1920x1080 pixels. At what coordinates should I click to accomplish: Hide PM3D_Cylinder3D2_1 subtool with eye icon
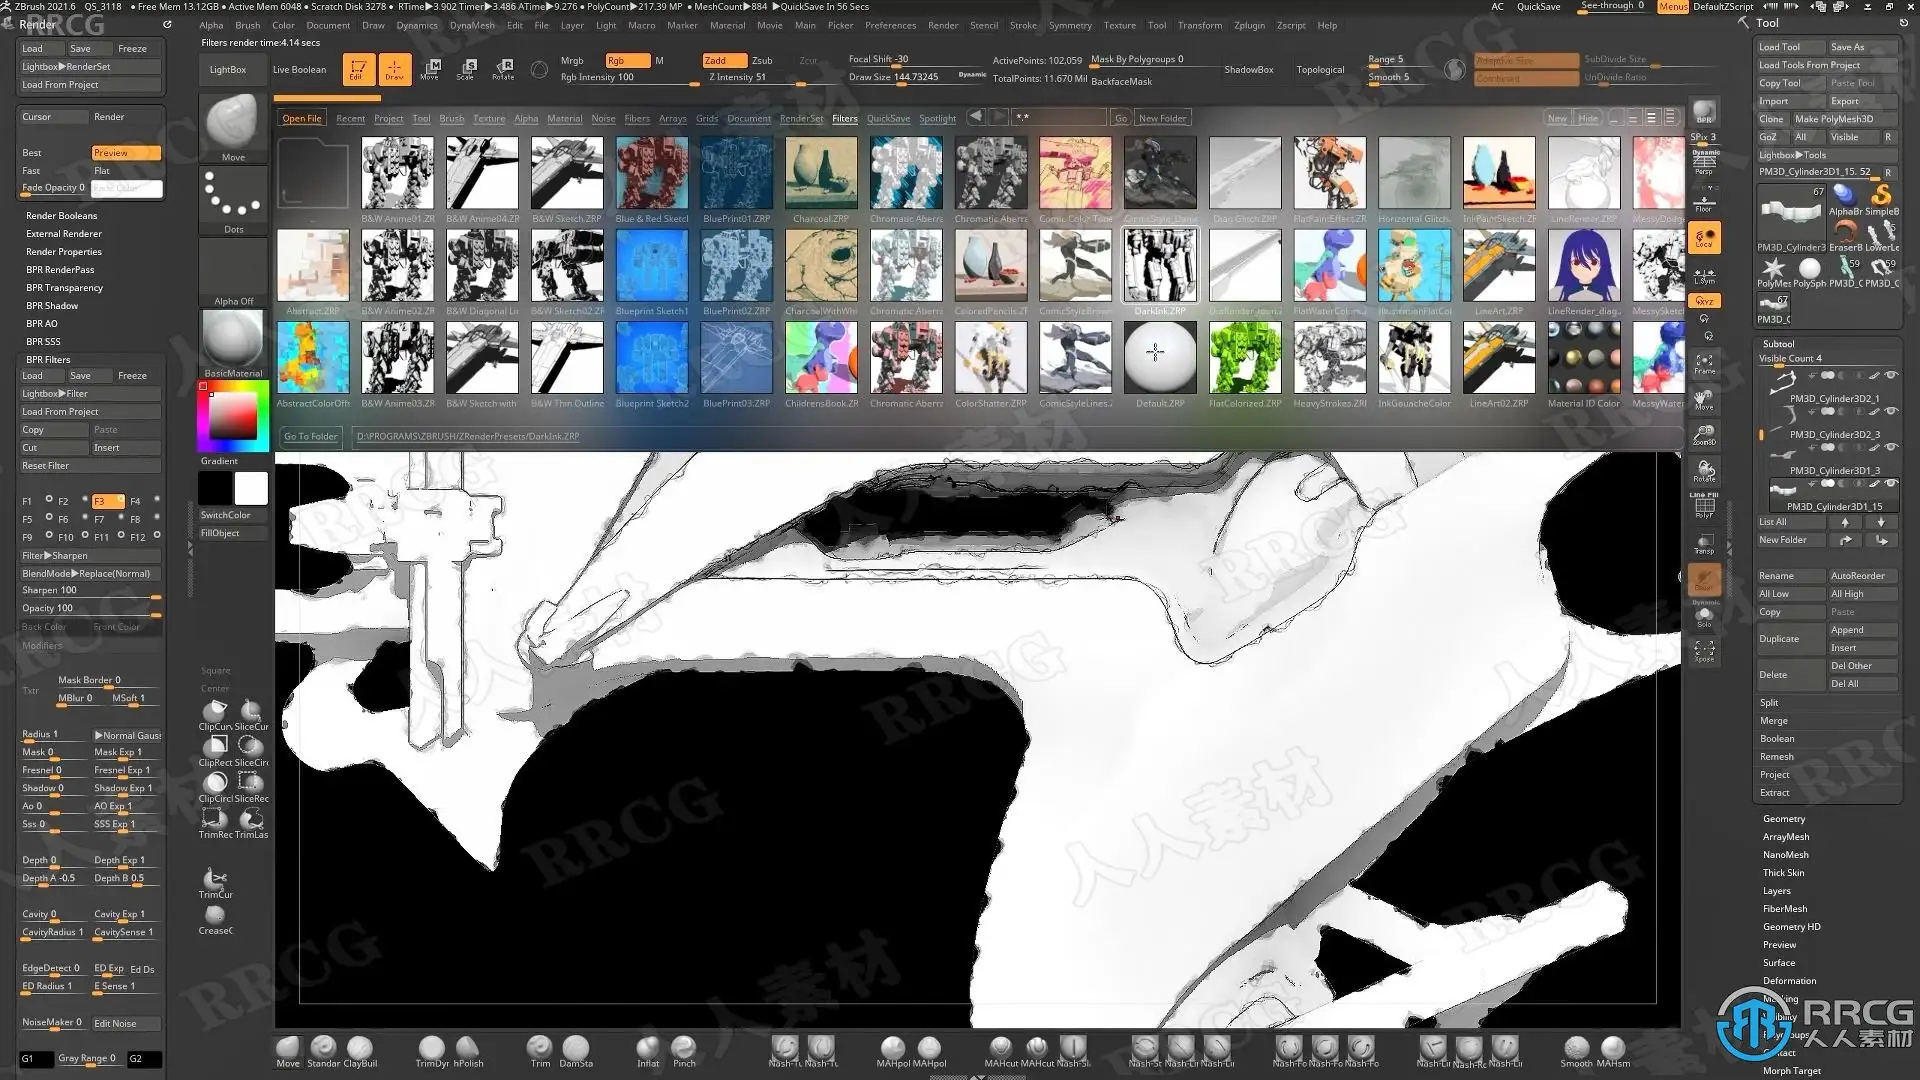(1891, 376)
